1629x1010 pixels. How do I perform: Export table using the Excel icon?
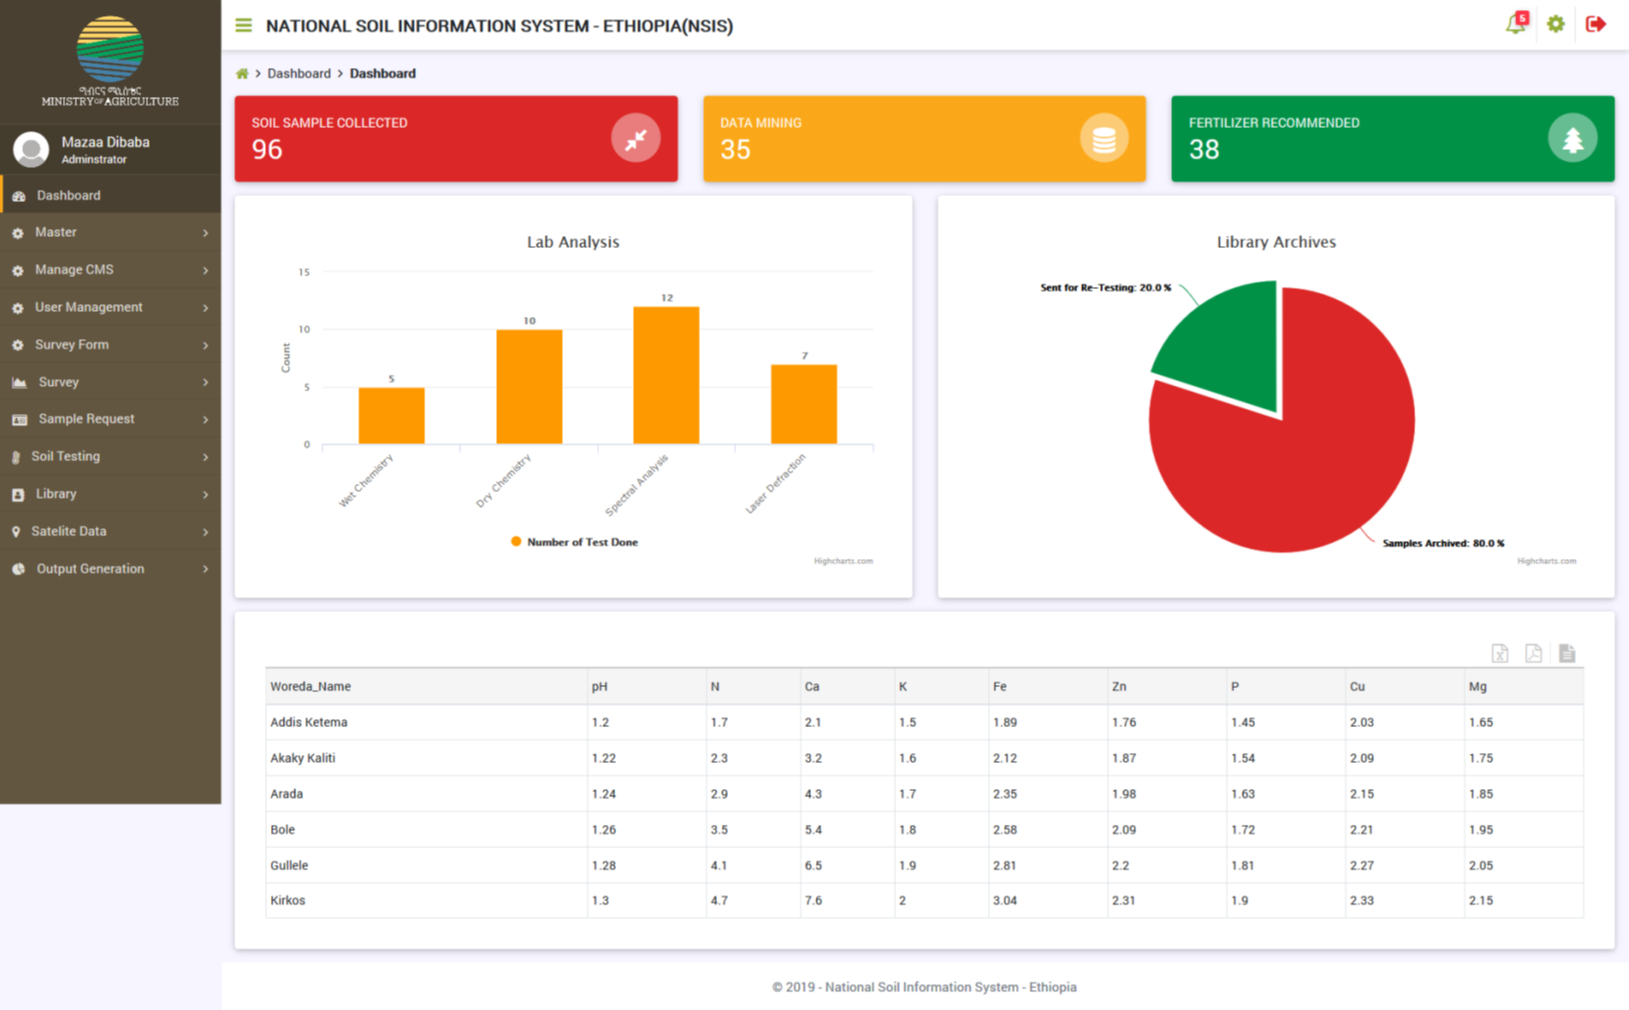1499,654
